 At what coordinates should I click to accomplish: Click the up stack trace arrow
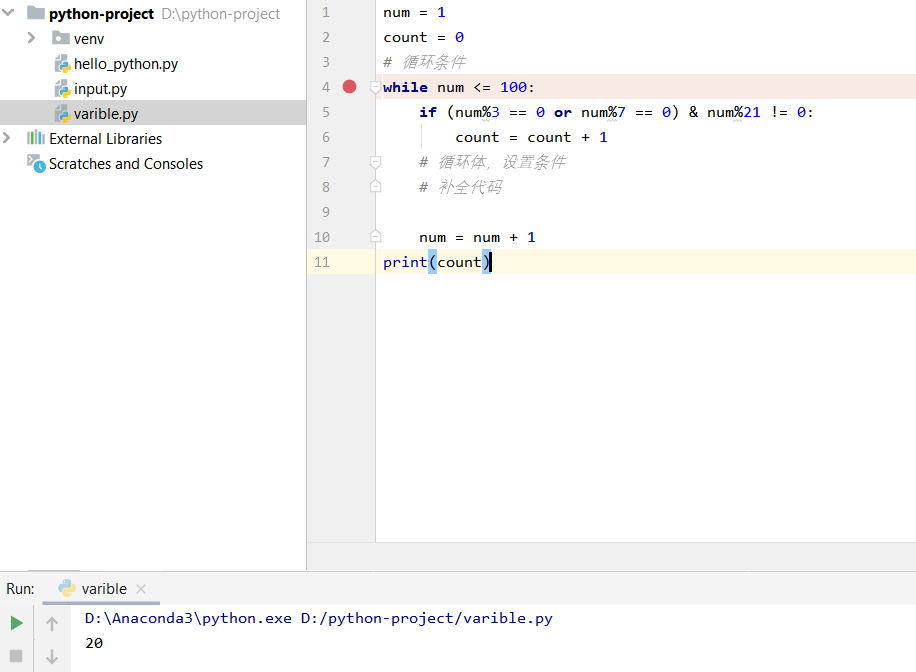tap(52, 624)
